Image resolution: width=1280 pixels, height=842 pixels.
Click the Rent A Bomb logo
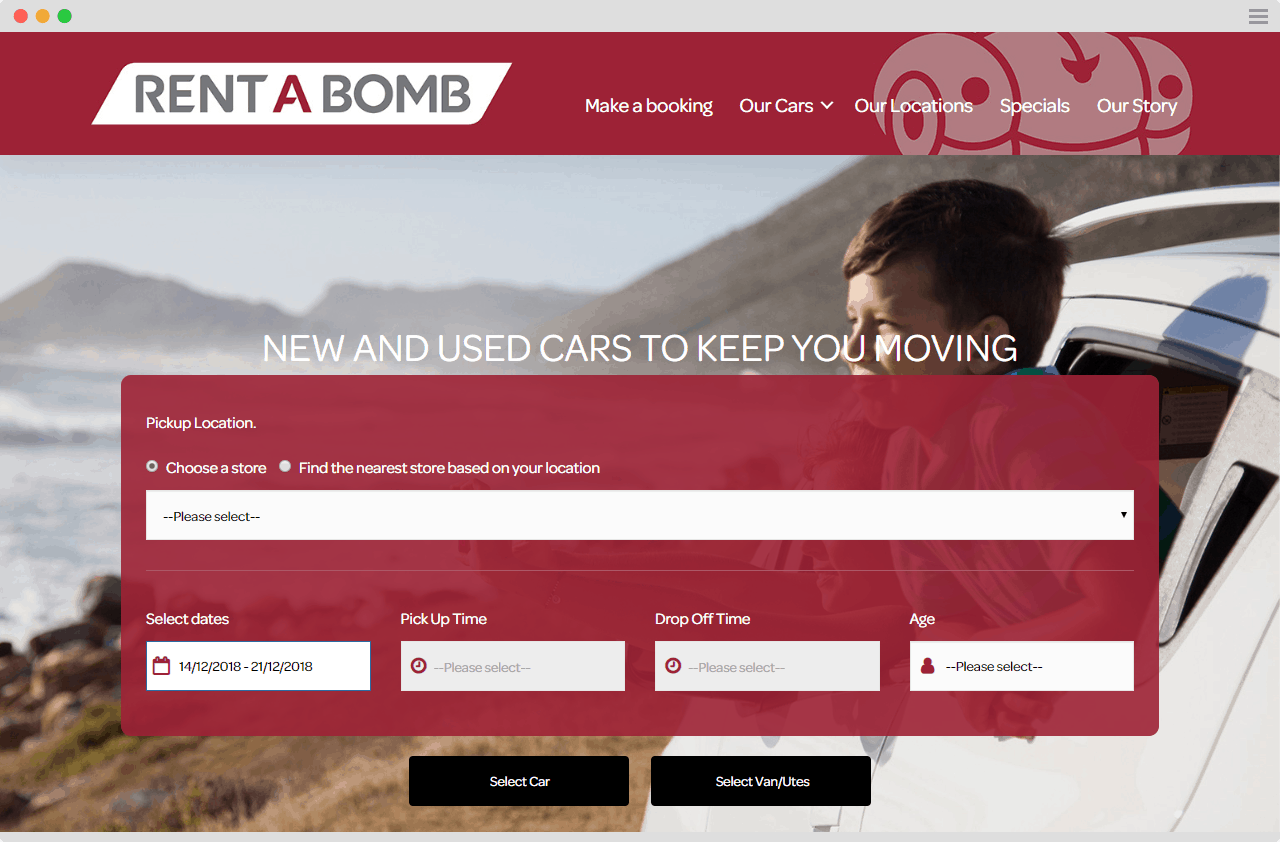302,94
